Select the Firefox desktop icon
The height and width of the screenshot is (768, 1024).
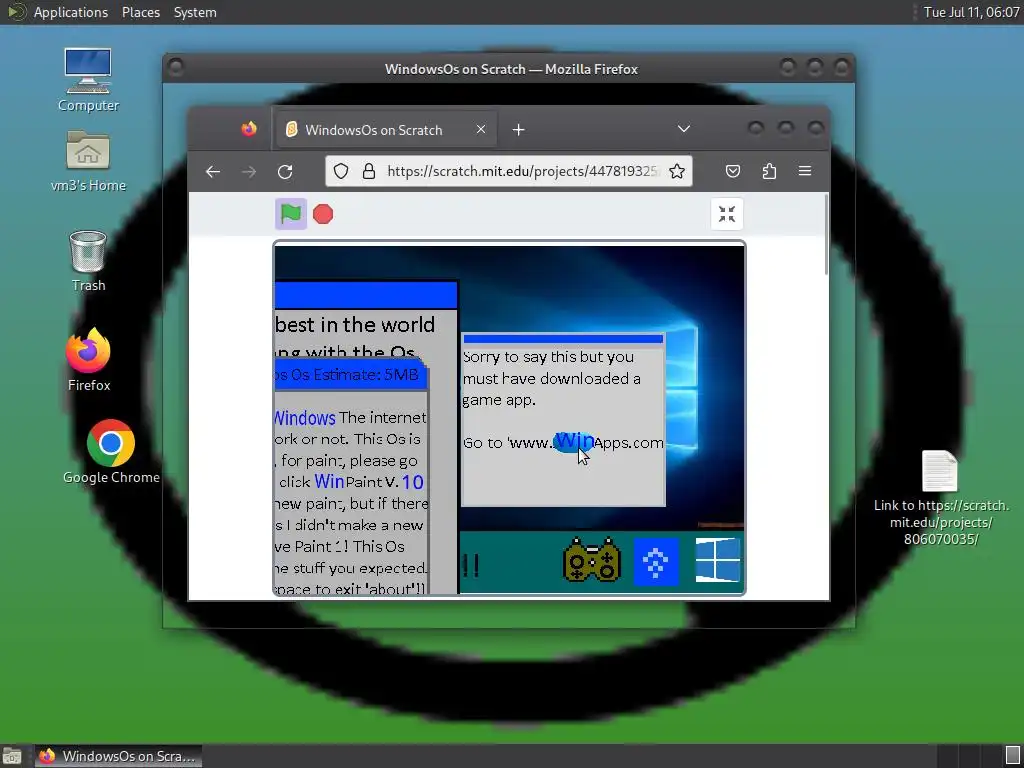tap(88, 360)
